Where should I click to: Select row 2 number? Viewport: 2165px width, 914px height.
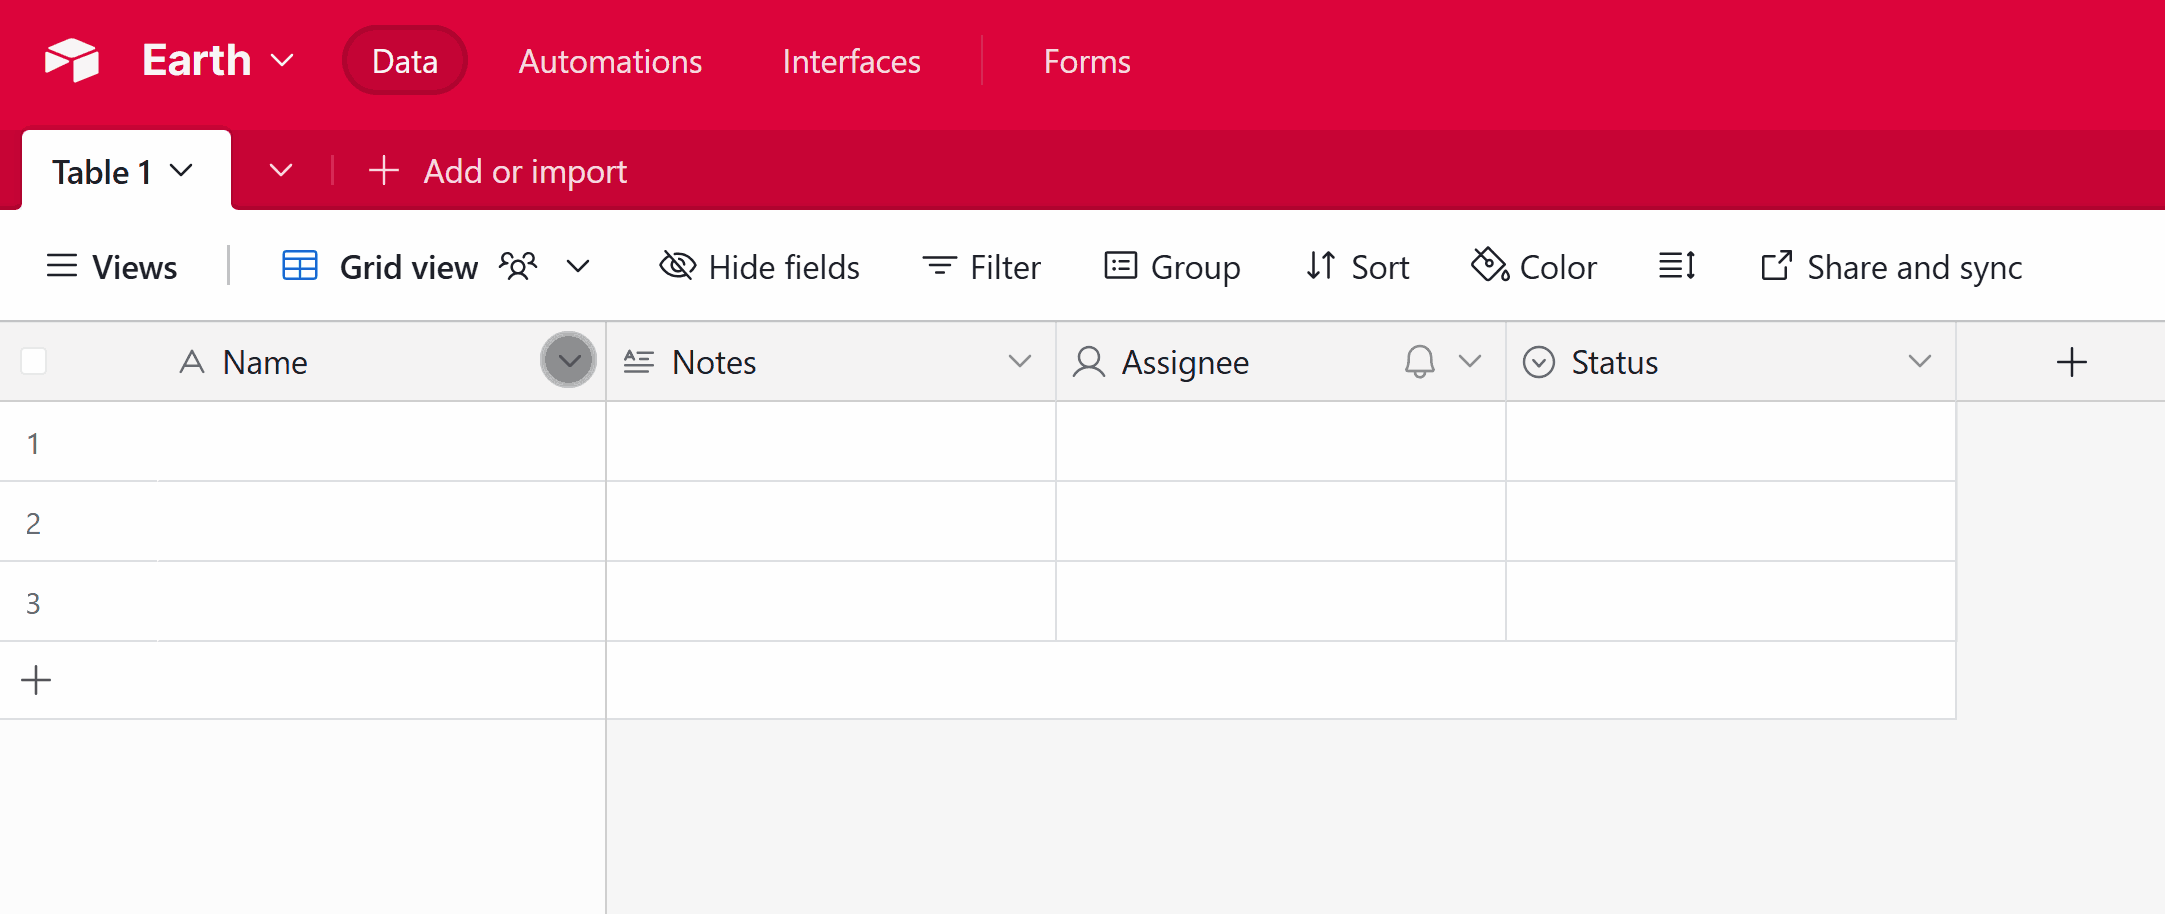coord(33,523)
